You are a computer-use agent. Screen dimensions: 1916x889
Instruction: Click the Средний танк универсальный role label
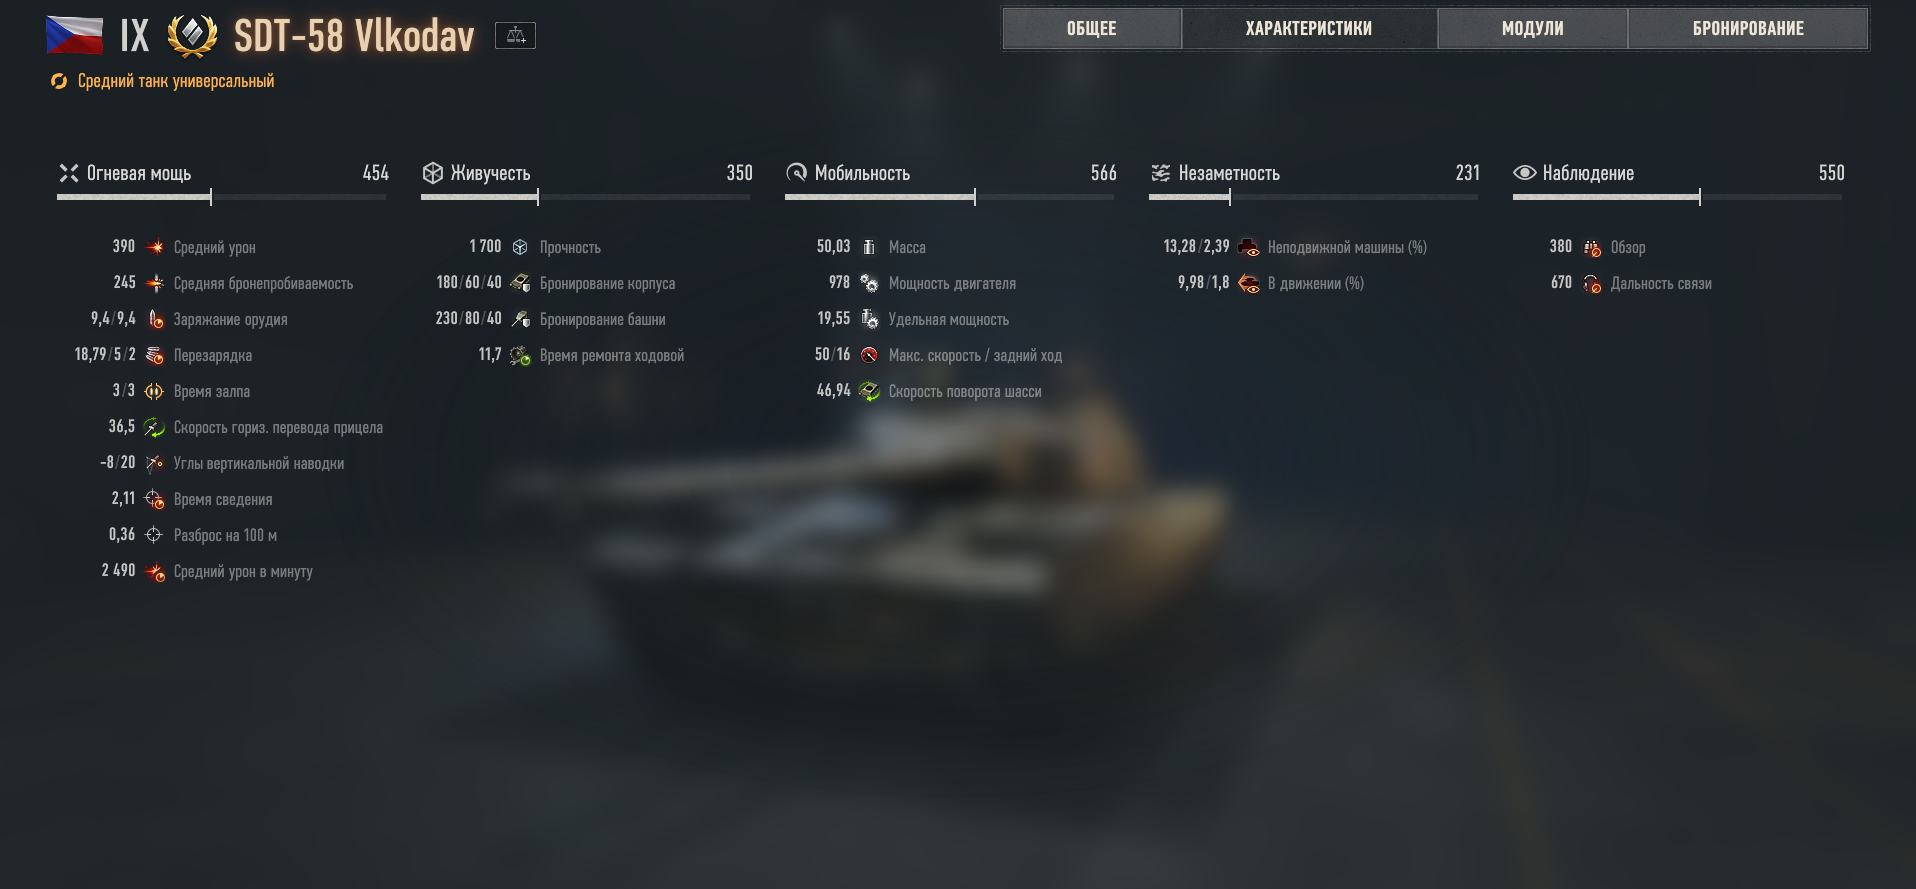pyautogui.click(x=176, y=81)
